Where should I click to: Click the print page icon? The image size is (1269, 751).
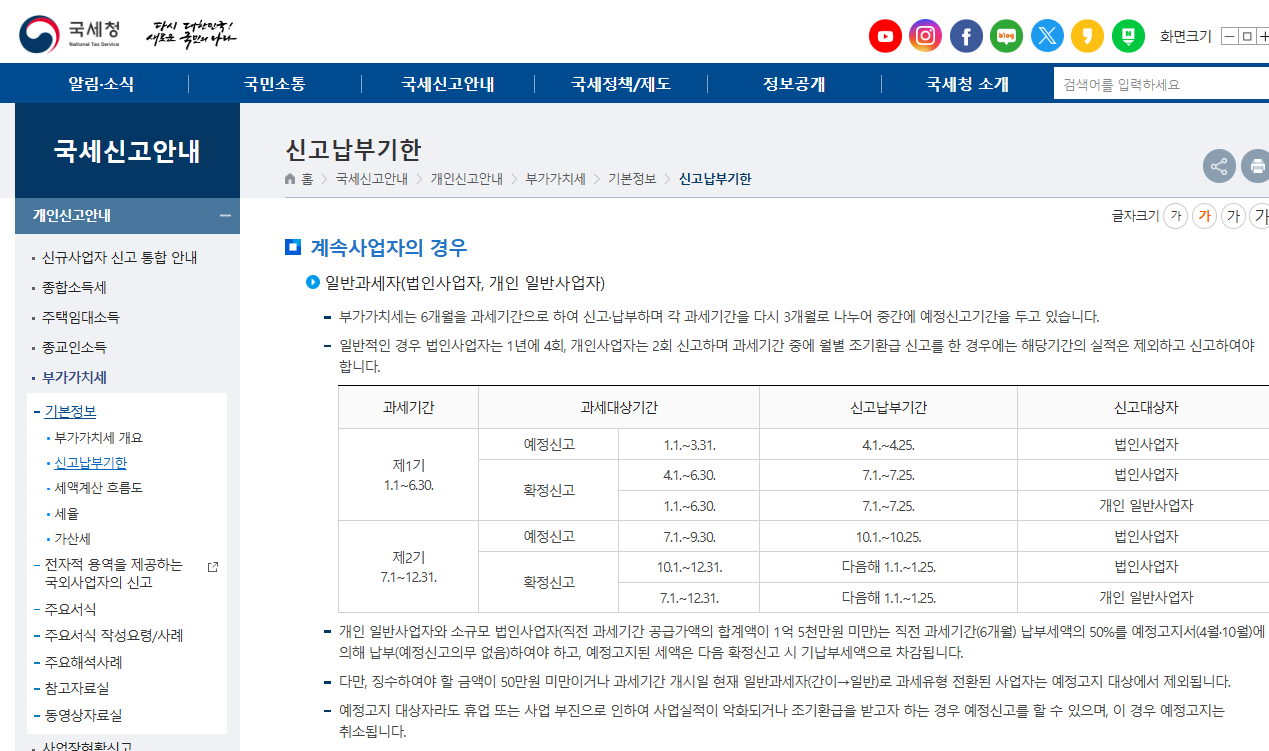coord(1256,166)
